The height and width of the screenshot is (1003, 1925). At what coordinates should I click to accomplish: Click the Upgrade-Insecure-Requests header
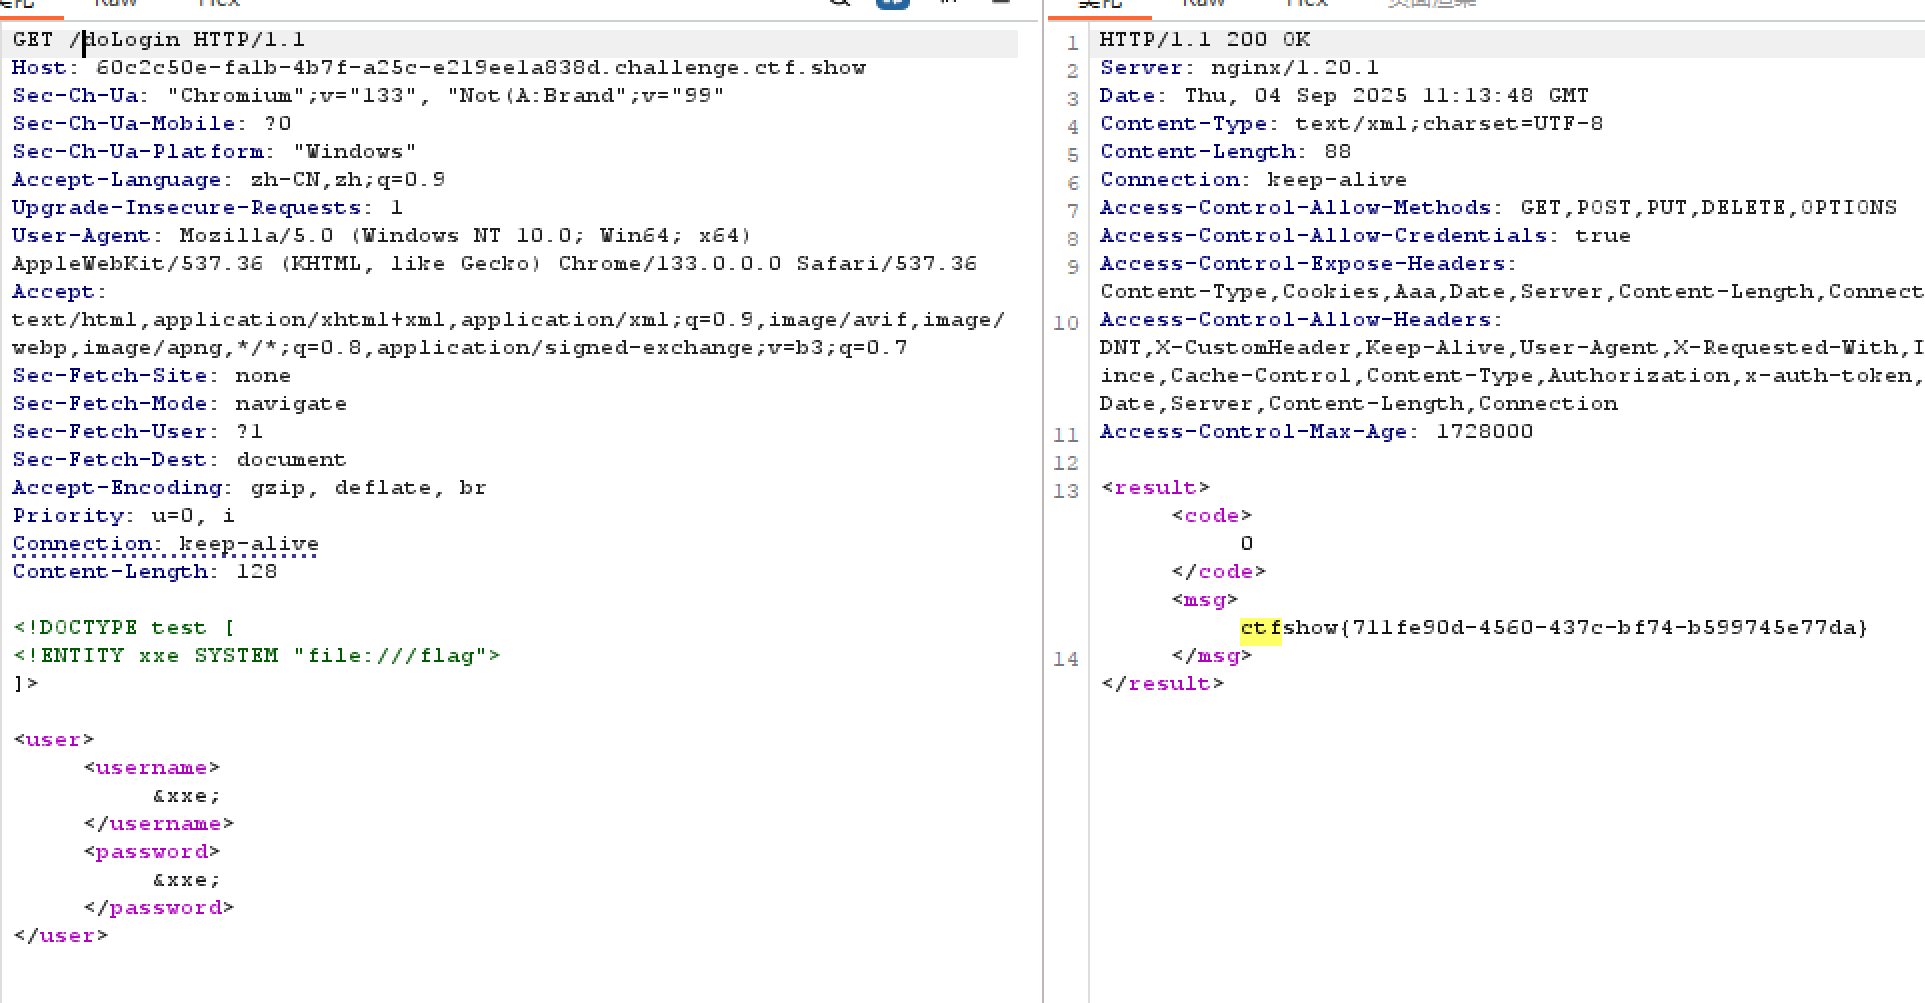[207, 208]
